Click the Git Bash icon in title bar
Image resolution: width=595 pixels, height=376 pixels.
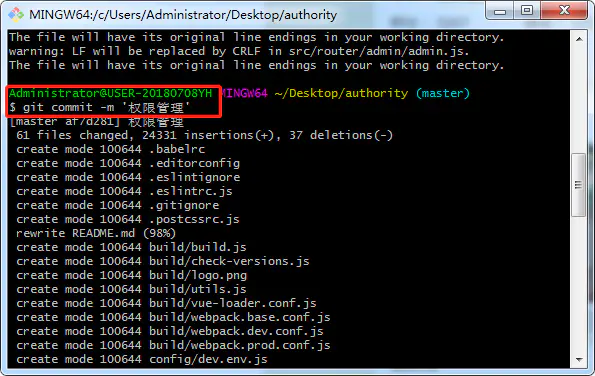pyautogui.click(x=16, y=15)
